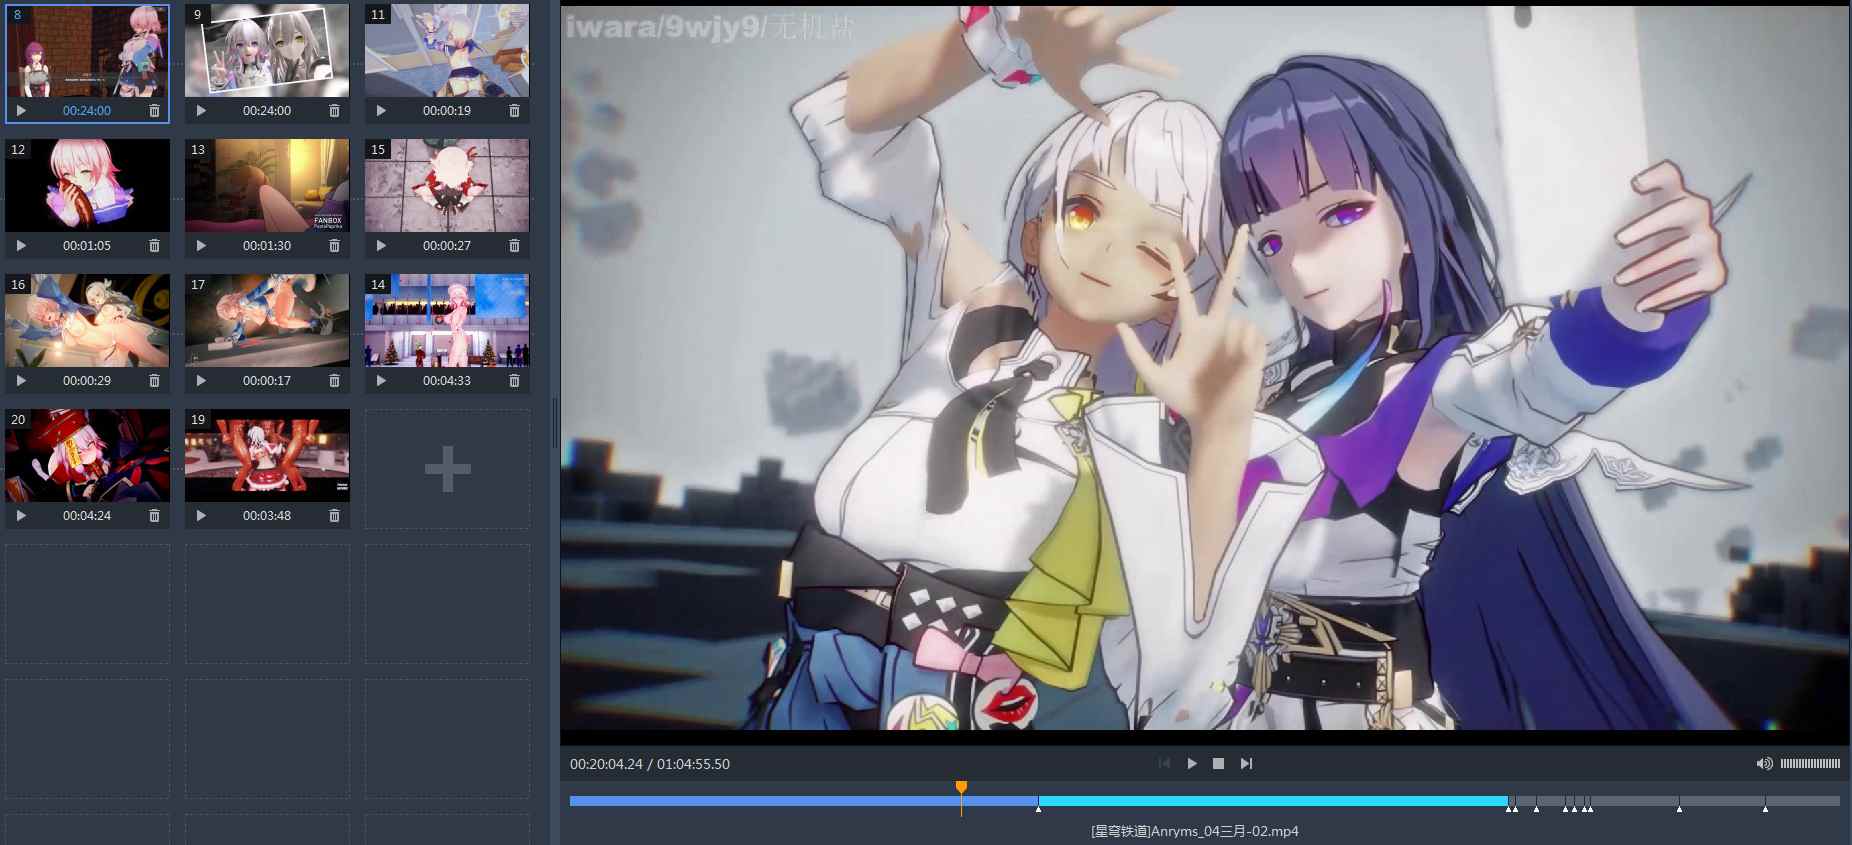The height and width of the screenshot is (845, 1852).
Task: Delete clip 8 with its trash icon
Action: [154, 111]
